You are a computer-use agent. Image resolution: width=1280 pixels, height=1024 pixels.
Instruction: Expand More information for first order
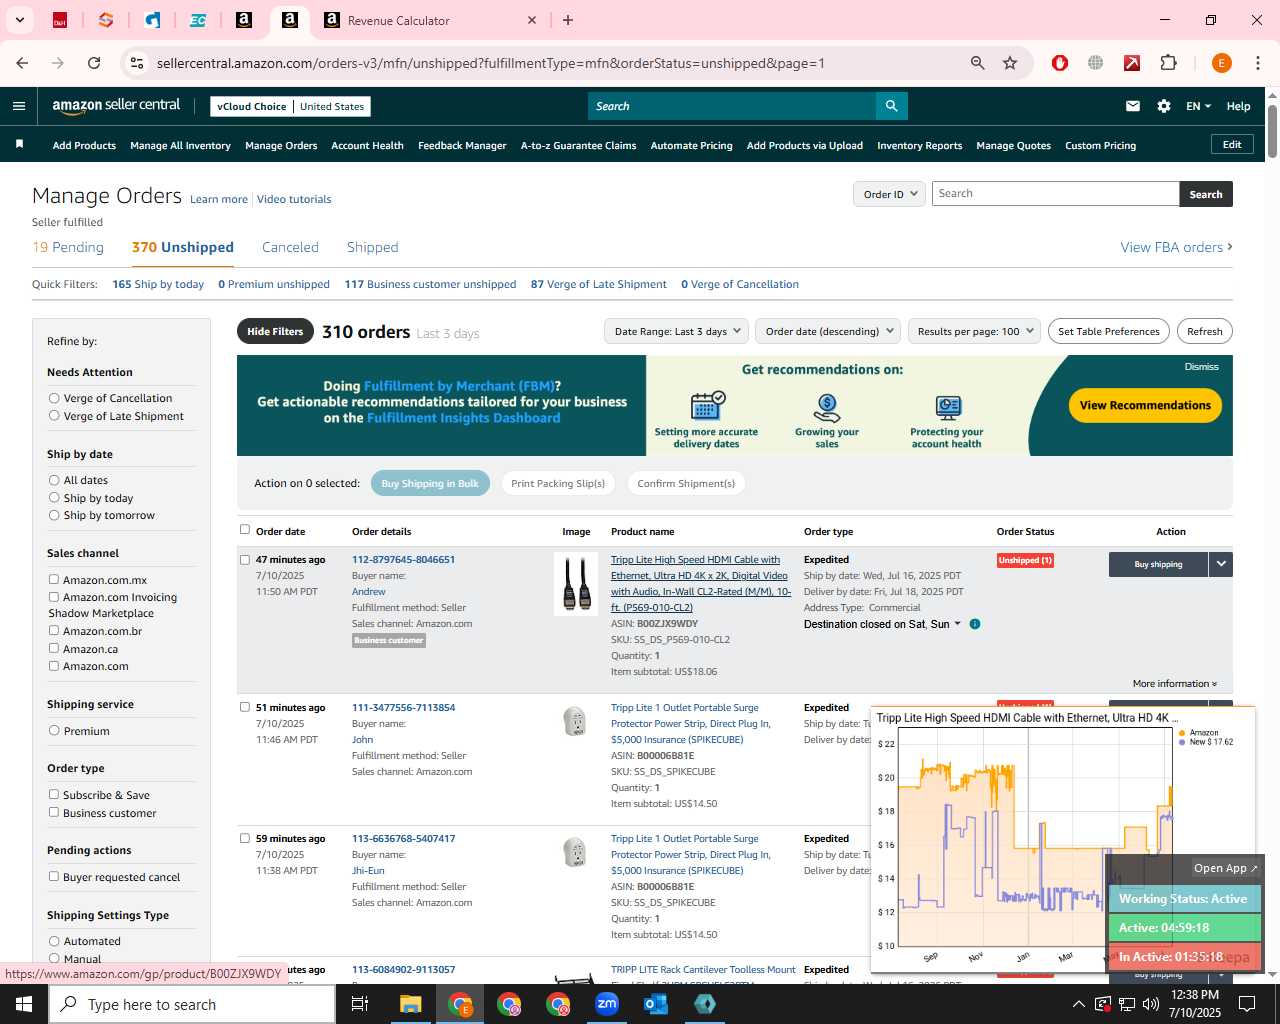pyautogui.click(x=1175, y=684)
